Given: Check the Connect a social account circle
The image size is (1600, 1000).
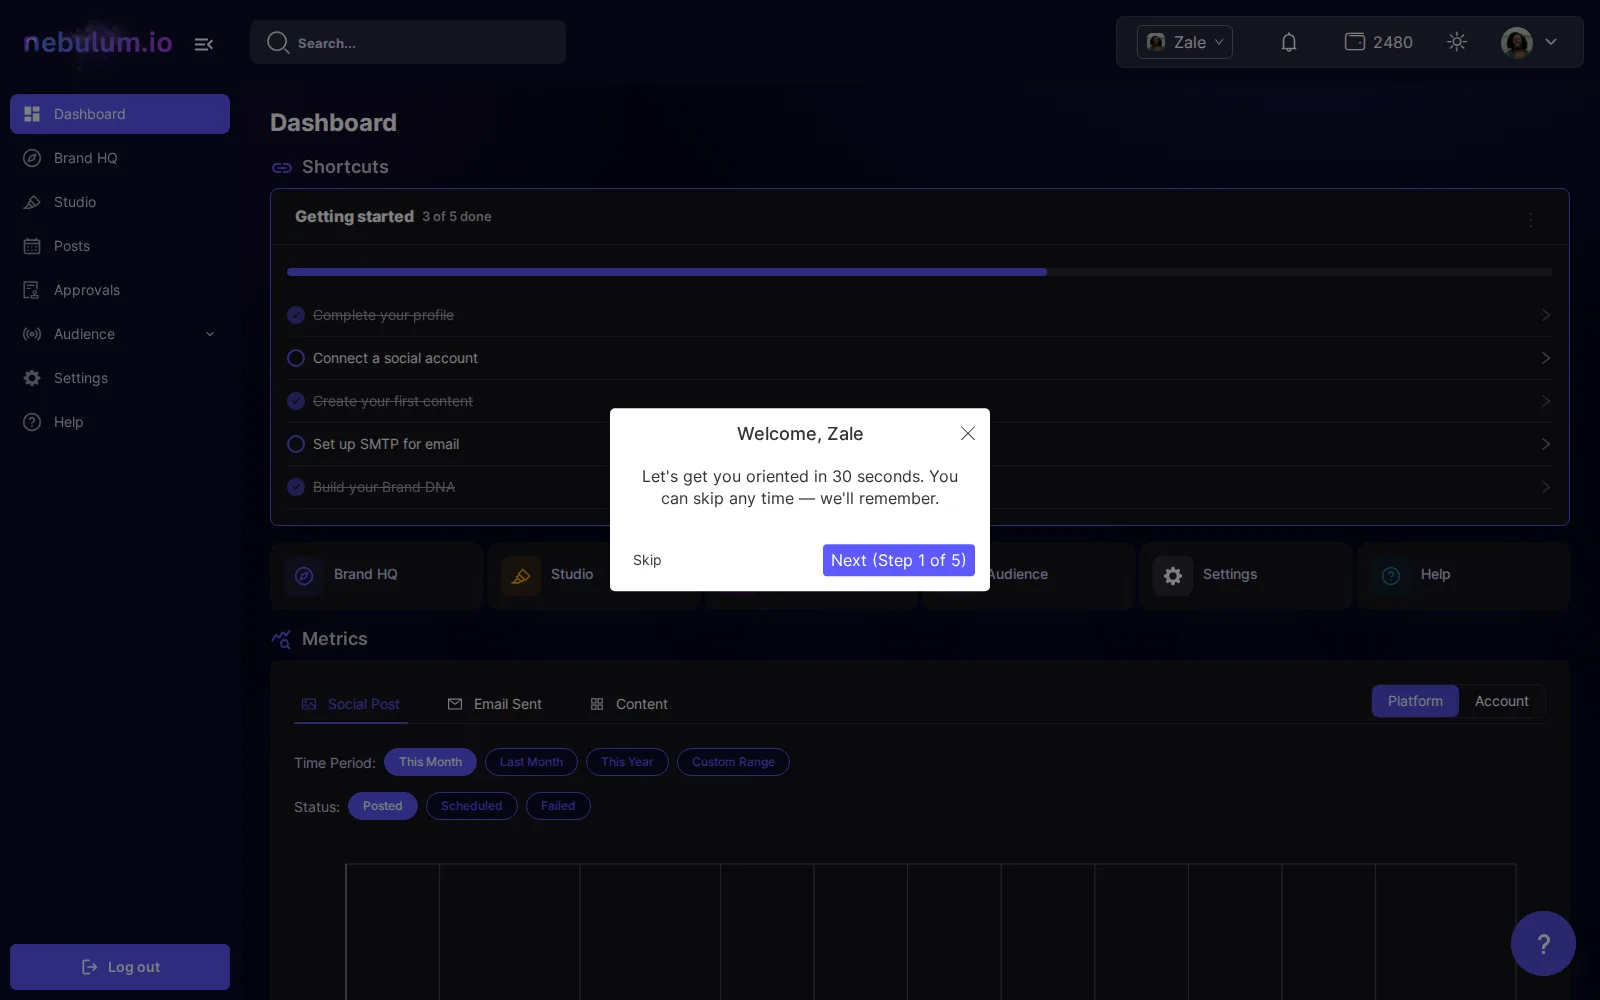Looking at the screenshot, I should (x=296, y=358).
